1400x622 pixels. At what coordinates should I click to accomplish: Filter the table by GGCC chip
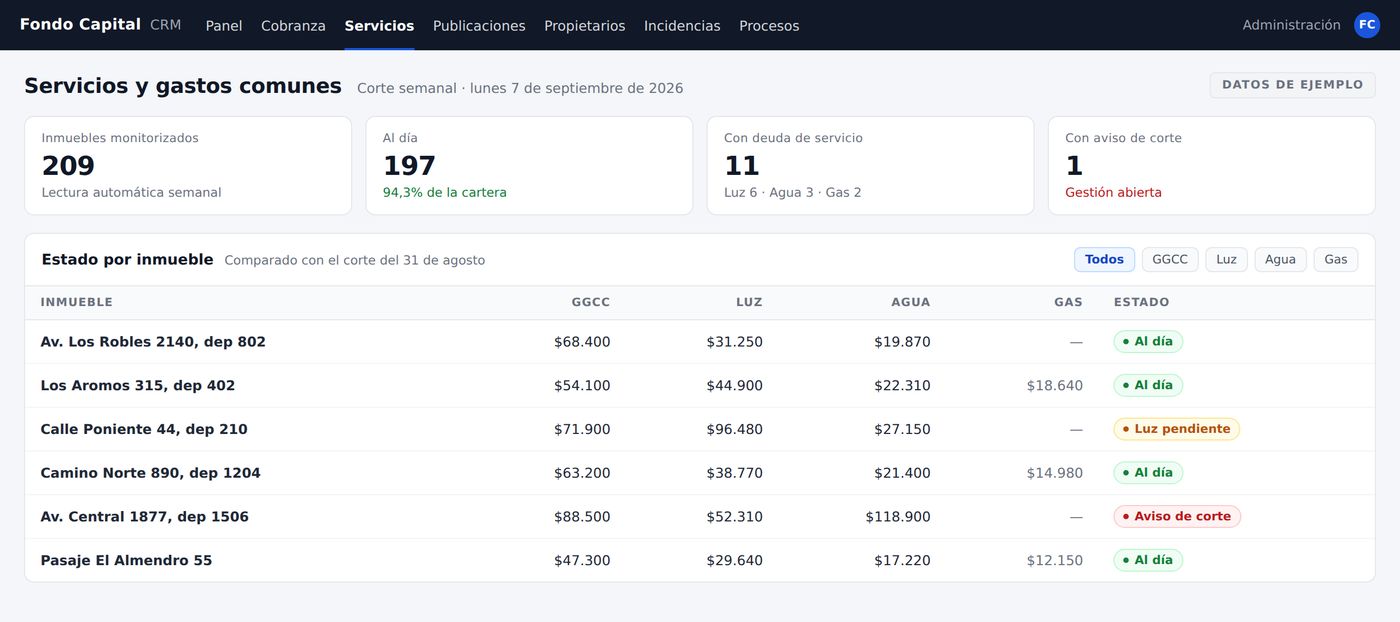1170,260
